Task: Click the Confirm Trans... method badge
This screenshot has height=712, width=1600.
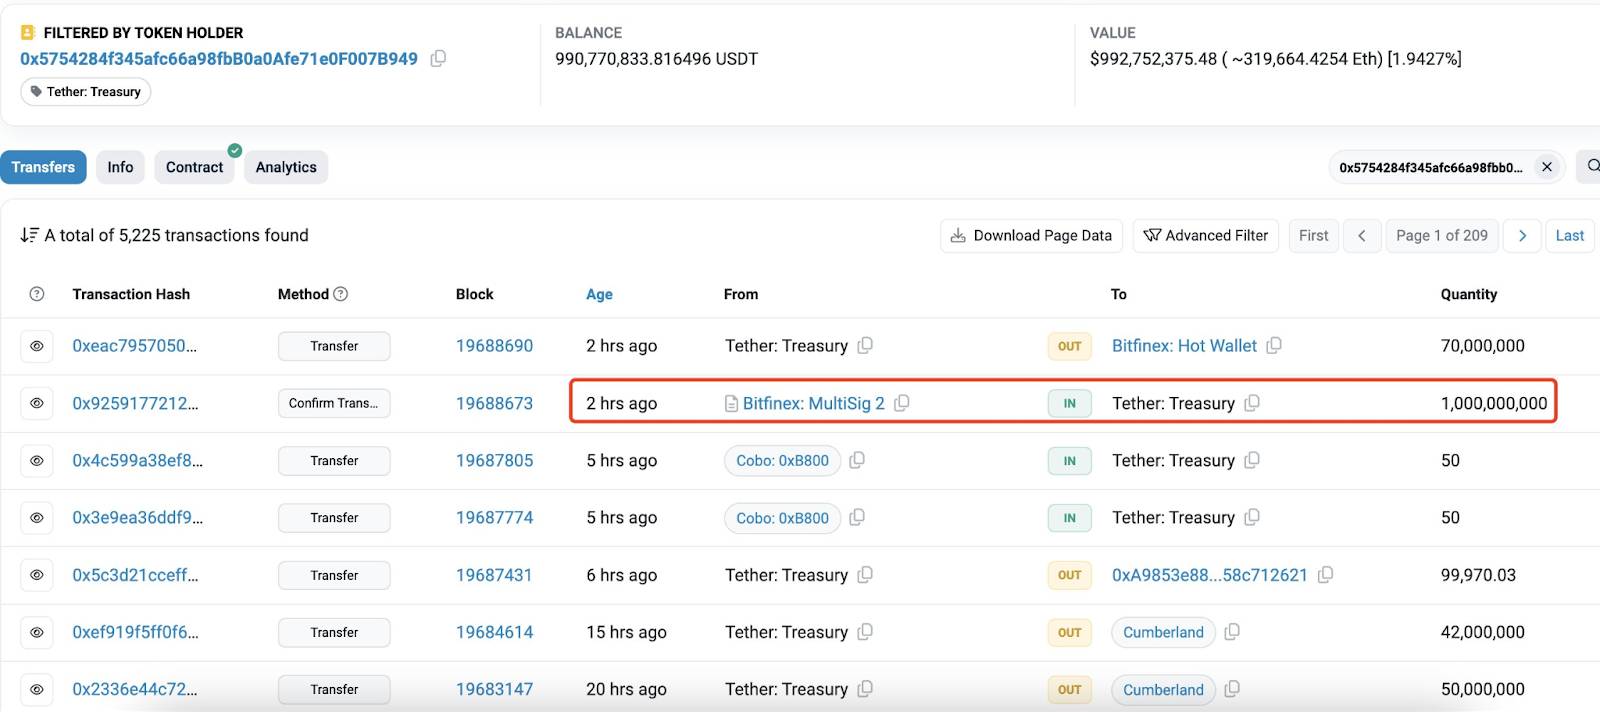Action: [x=334, y=403]
